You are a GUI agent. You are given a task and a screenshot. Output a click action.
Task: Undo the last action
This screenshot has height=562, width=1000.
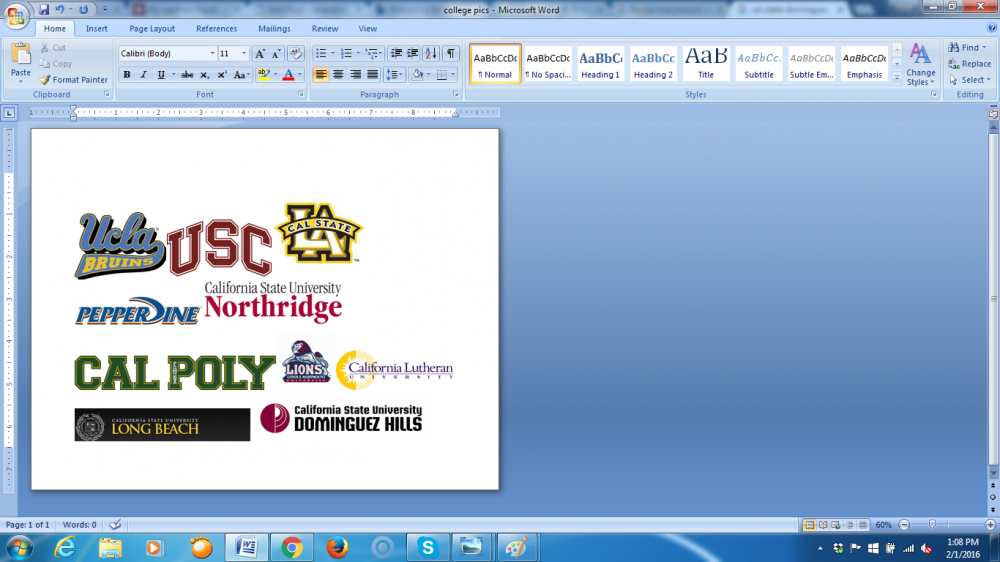click(60, 10)
